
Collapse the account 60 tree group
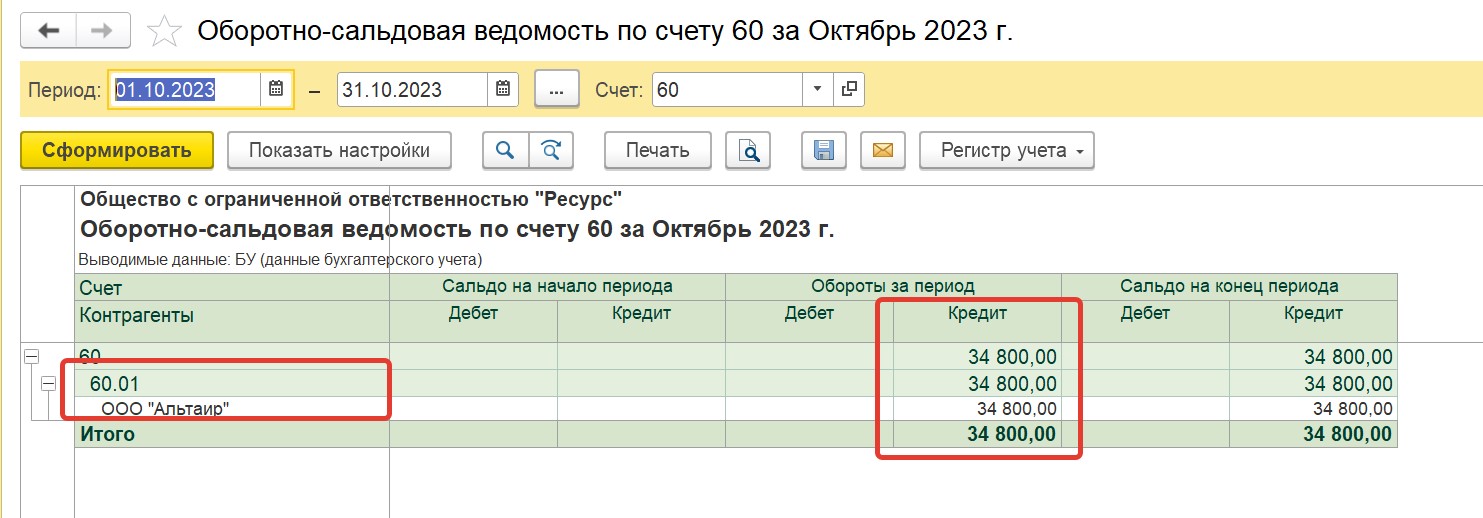click(32, 356)
